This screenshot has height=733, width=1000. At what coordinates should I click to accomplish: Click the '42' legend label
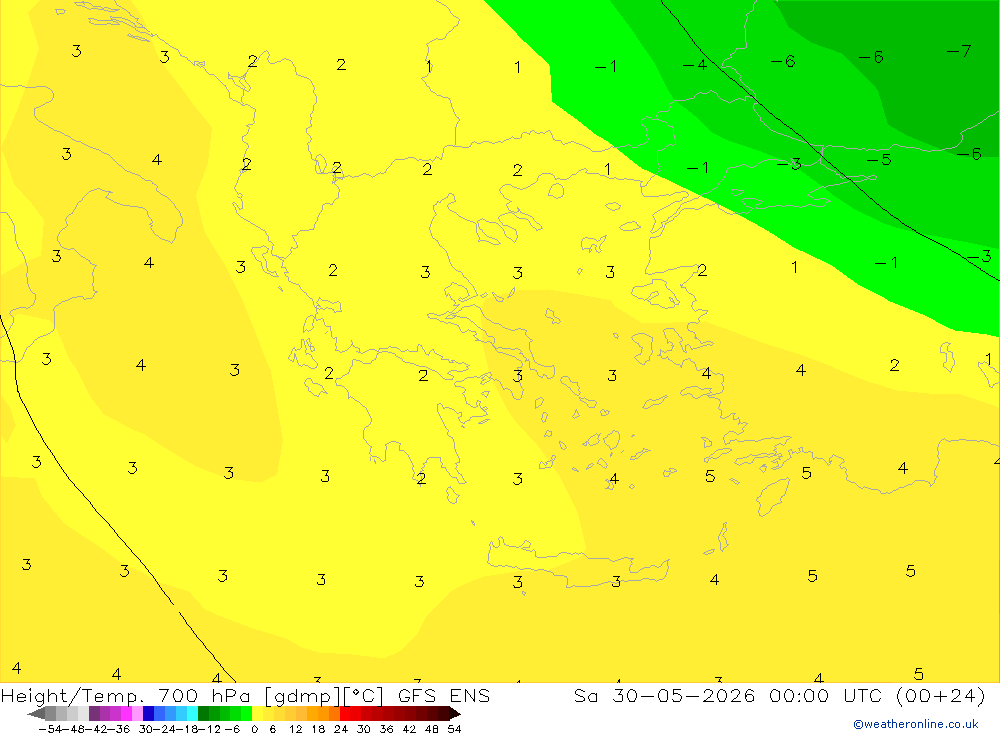click(409, 729)
